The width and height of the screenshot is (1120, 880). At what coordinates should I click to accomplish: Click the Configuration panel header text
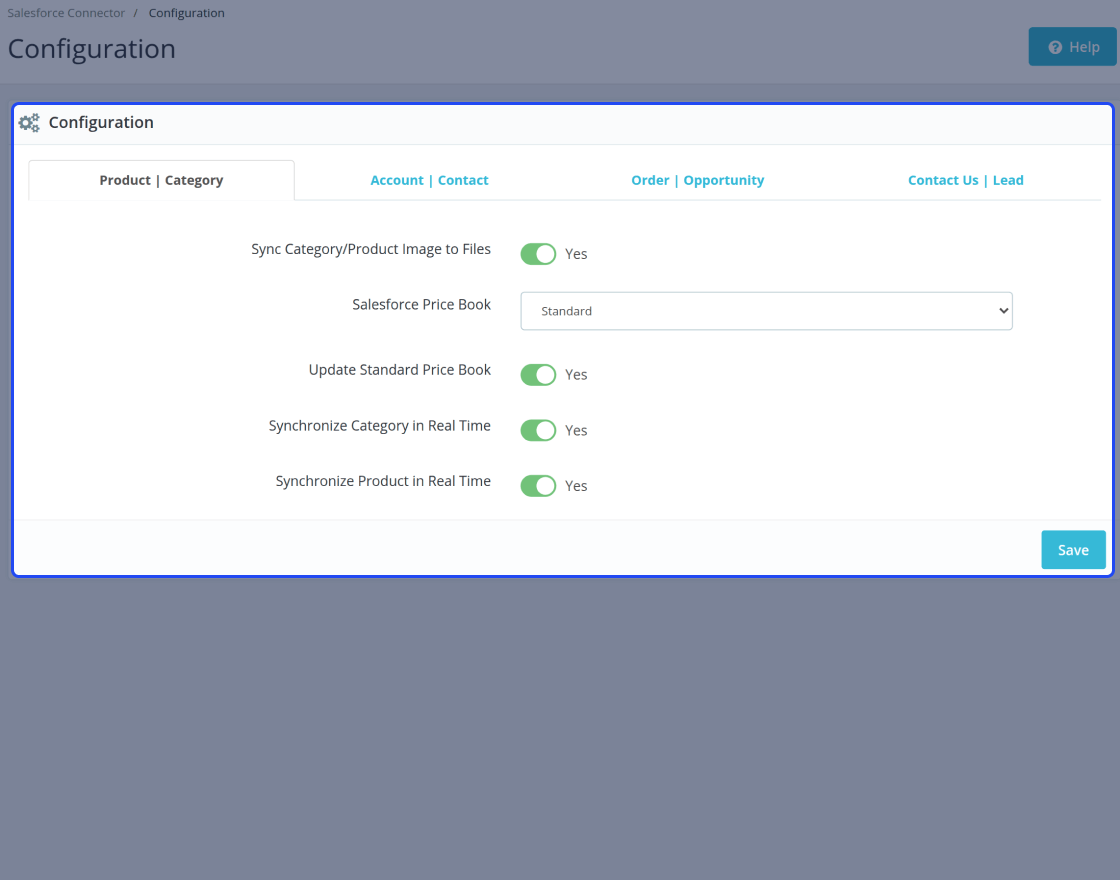pos(101,122)
